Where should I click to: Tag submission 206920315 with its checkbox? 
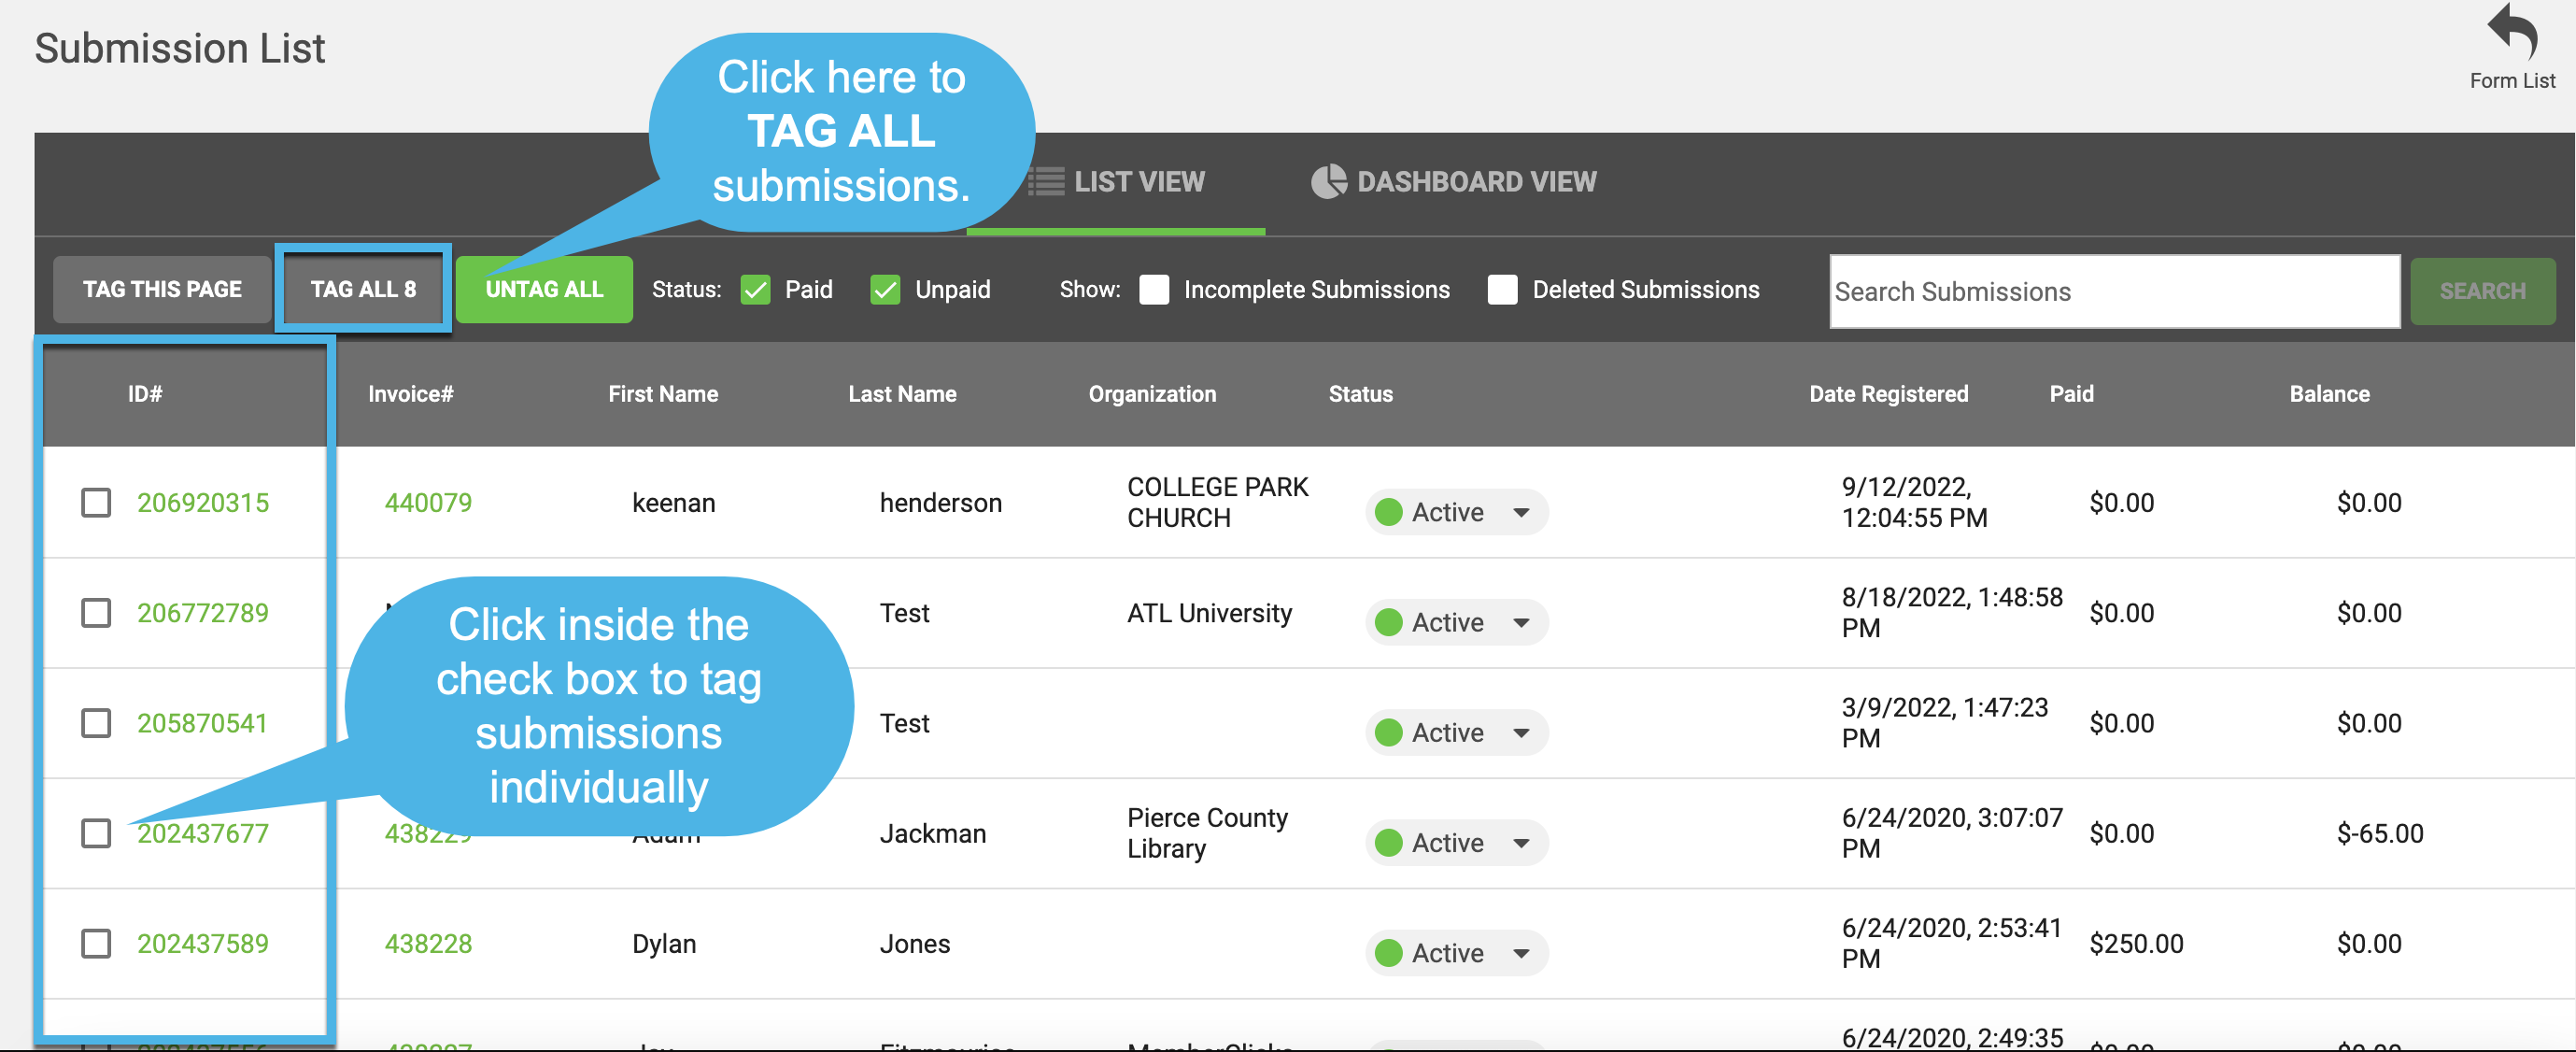point(96,503)
